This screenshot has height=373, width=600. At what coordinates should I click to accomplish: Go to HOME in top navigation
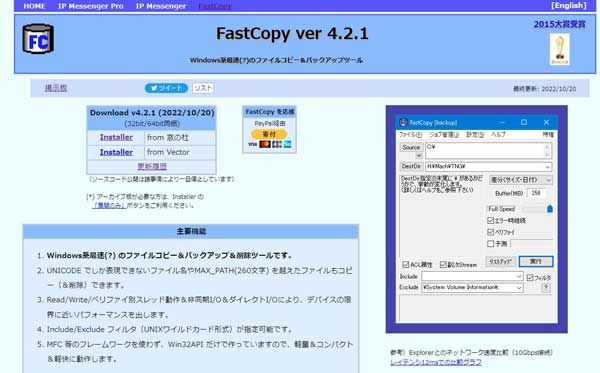34,6
